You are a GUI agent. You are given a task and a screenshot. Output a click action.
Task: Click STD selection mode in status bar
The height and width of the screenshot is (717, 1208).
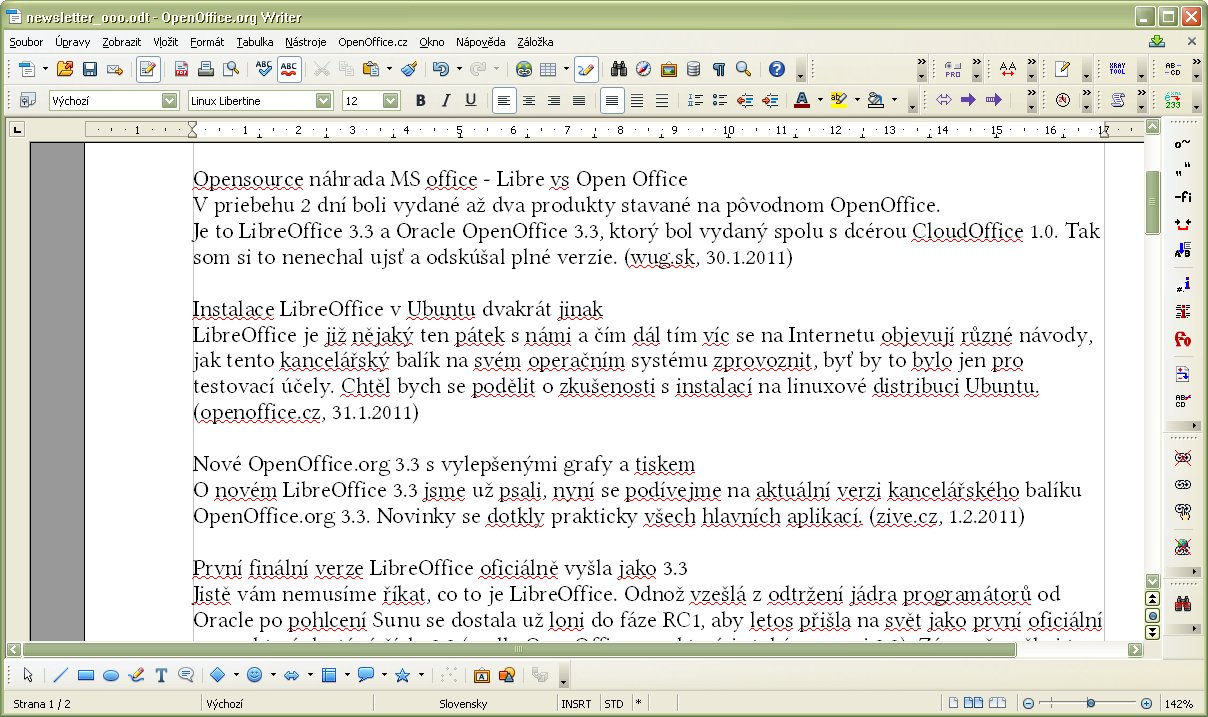point(613,704)
